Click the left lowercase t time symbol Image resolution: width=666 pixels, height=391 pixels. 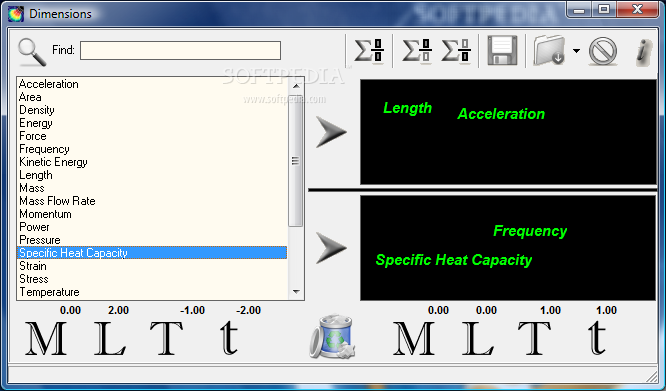tap(229, 338)
